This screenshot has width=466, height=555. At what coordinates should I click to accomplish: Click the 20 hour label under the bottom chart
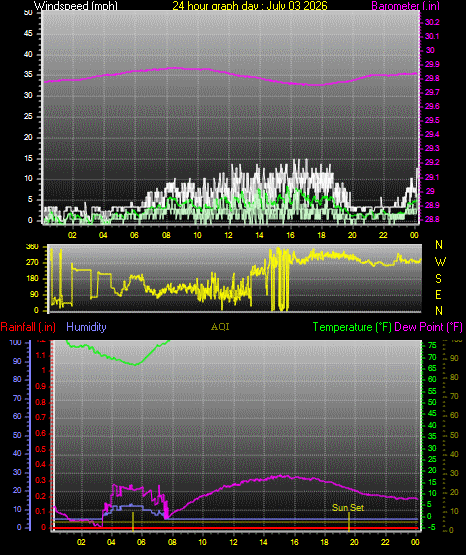354,542
